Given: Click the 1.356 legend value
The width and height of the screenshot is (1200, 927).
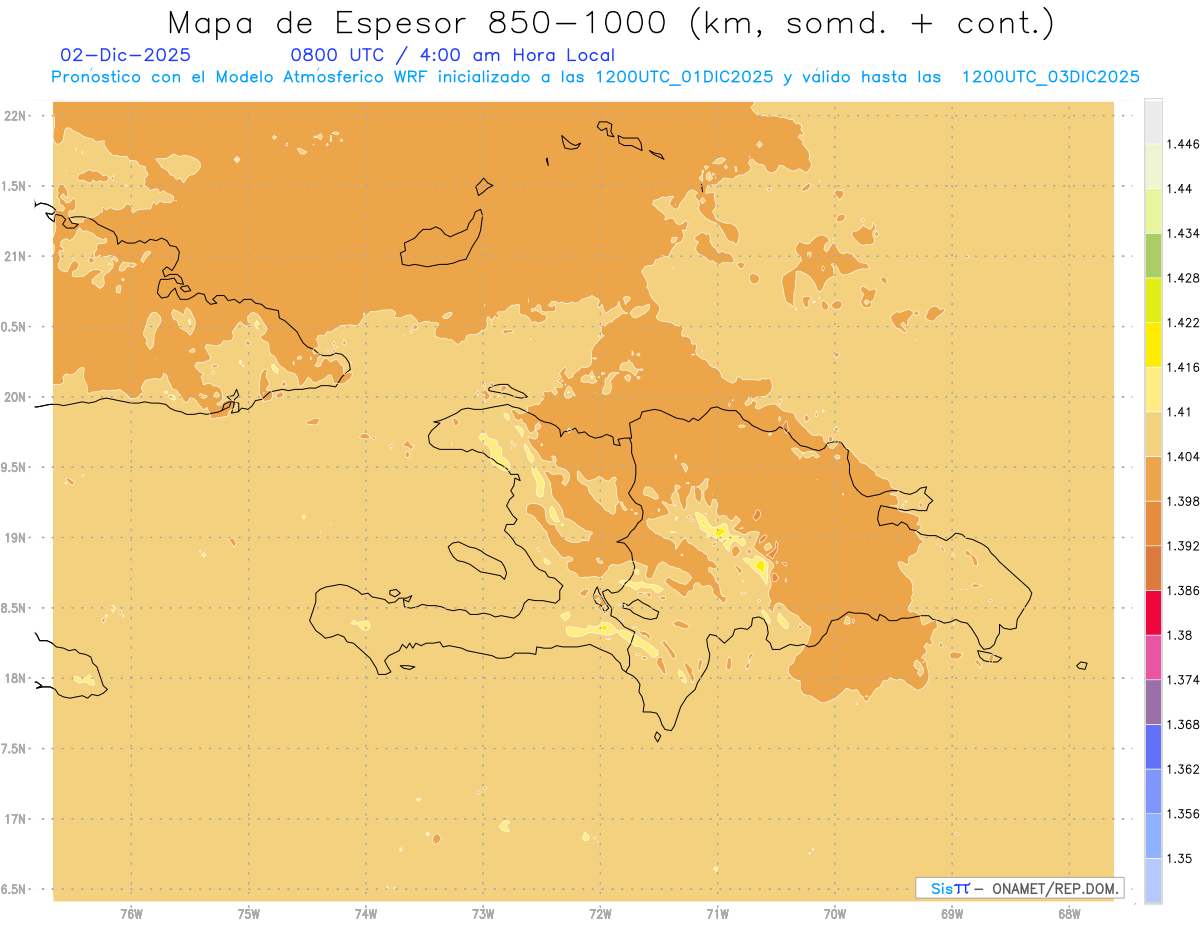Looking at the screenshot, I should coord(1183,813).
